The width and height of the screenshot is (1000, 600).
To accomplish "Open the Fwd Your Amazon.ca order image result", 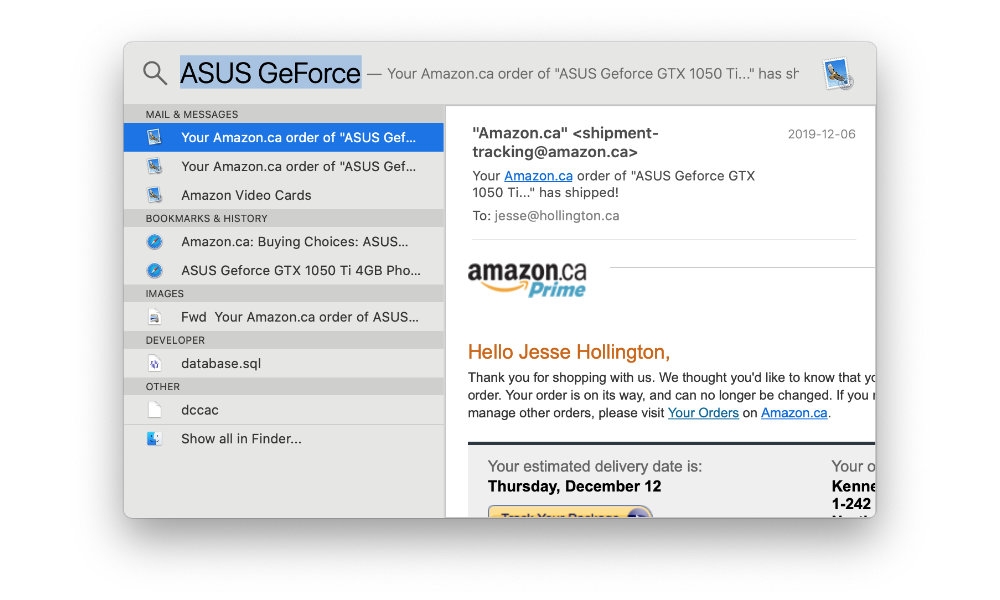I will point(300,317).
